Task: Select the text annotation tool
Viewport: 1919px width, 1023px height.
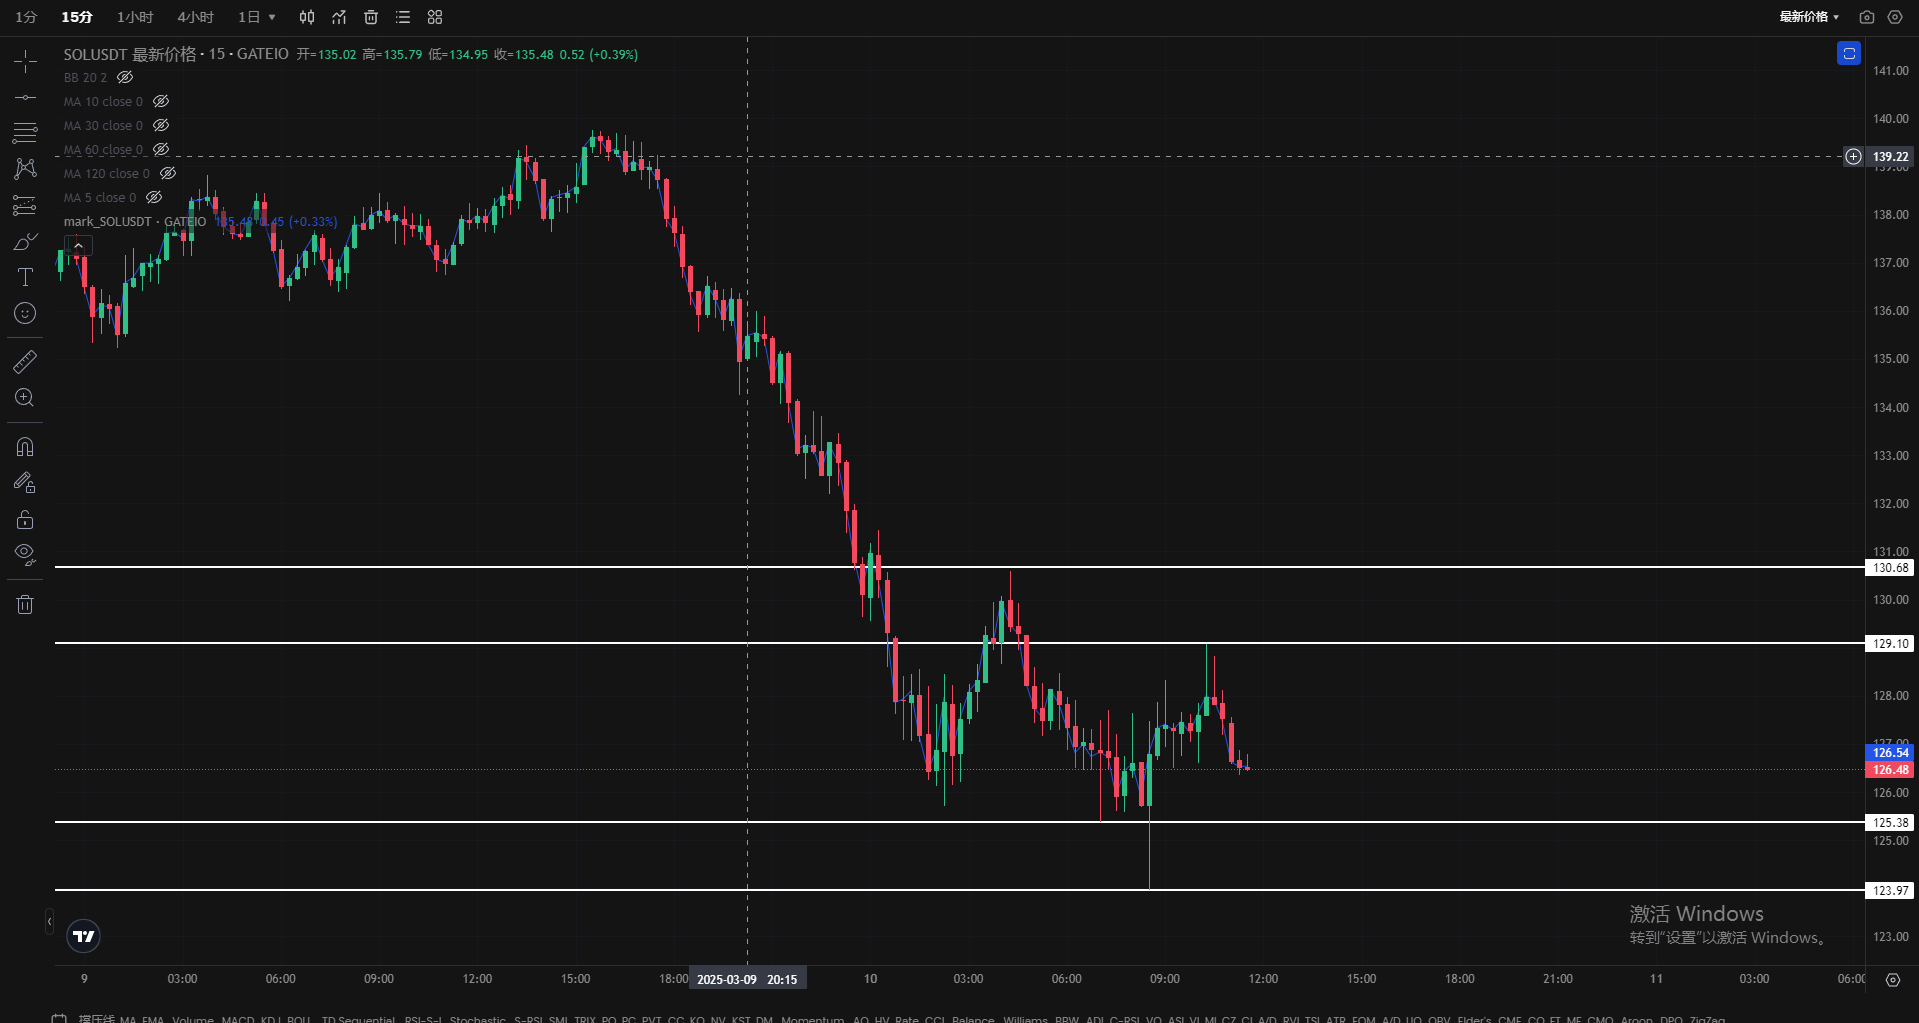Action: (x=25, y=277)
